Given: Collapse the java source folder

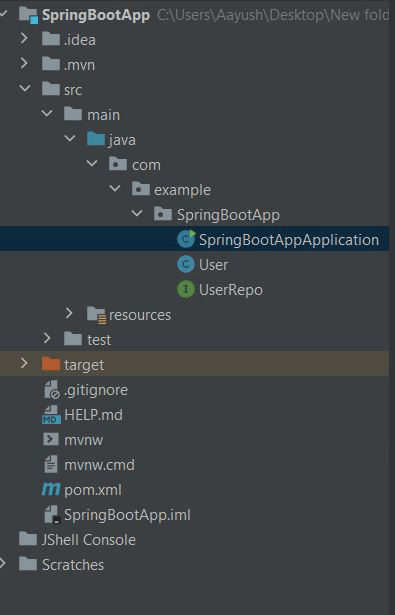Looking at the screenshot, I should tap(70, 138).
